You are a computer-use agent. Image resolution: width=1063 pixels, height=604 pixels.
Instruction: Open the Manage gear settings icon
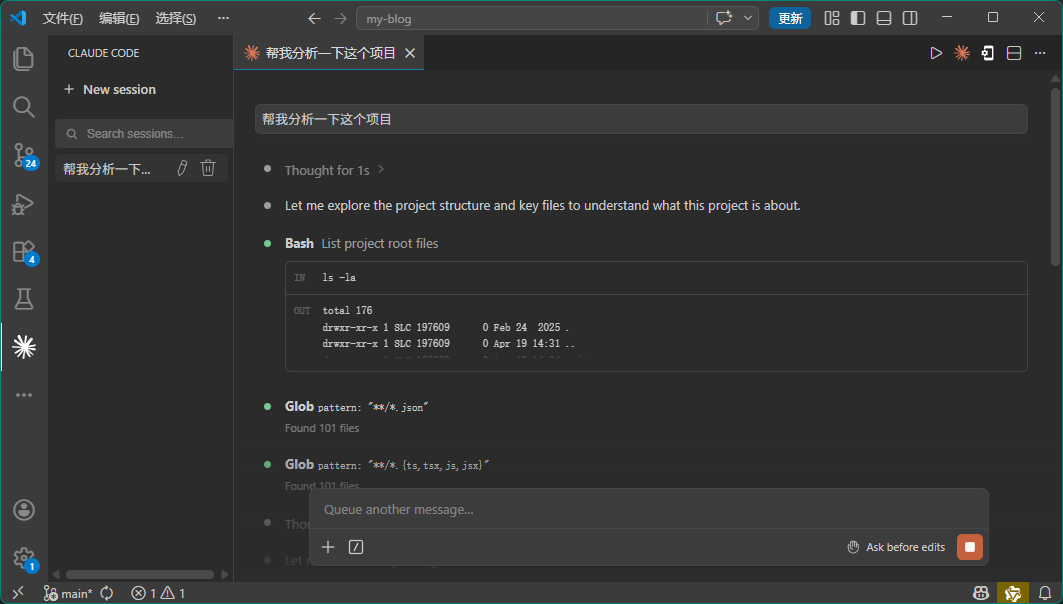[x=24, y=559]
